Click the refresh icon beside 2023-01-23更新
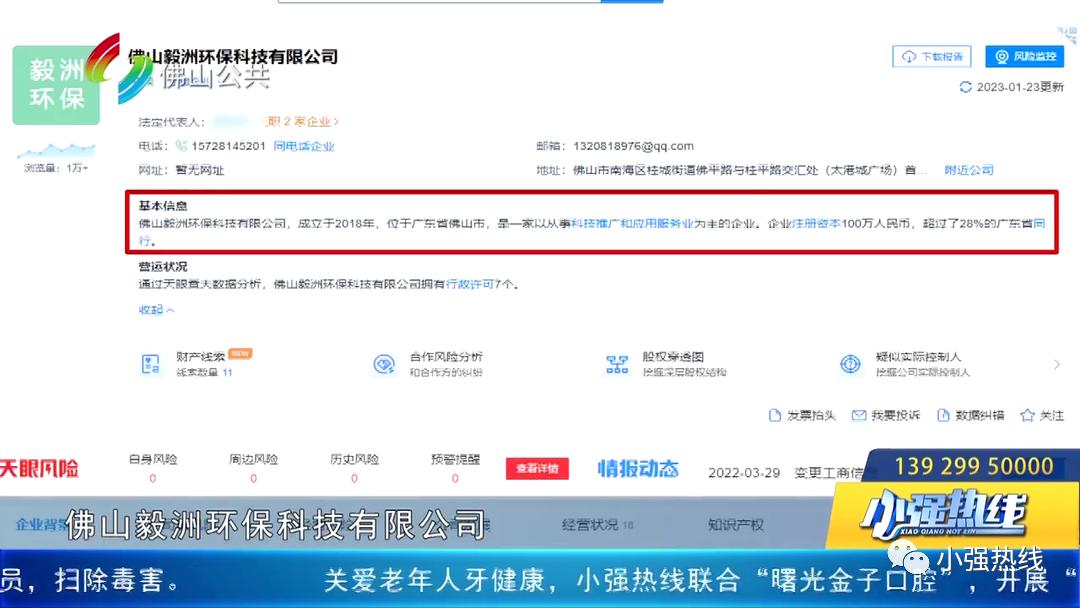 coord(965,87)
